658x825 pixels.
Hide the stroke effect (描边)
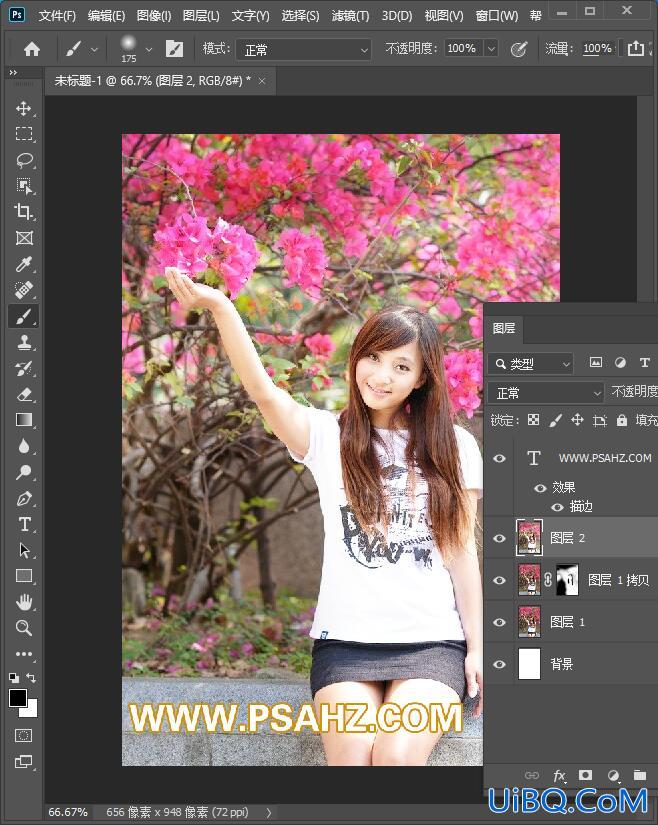click(557, 507)
